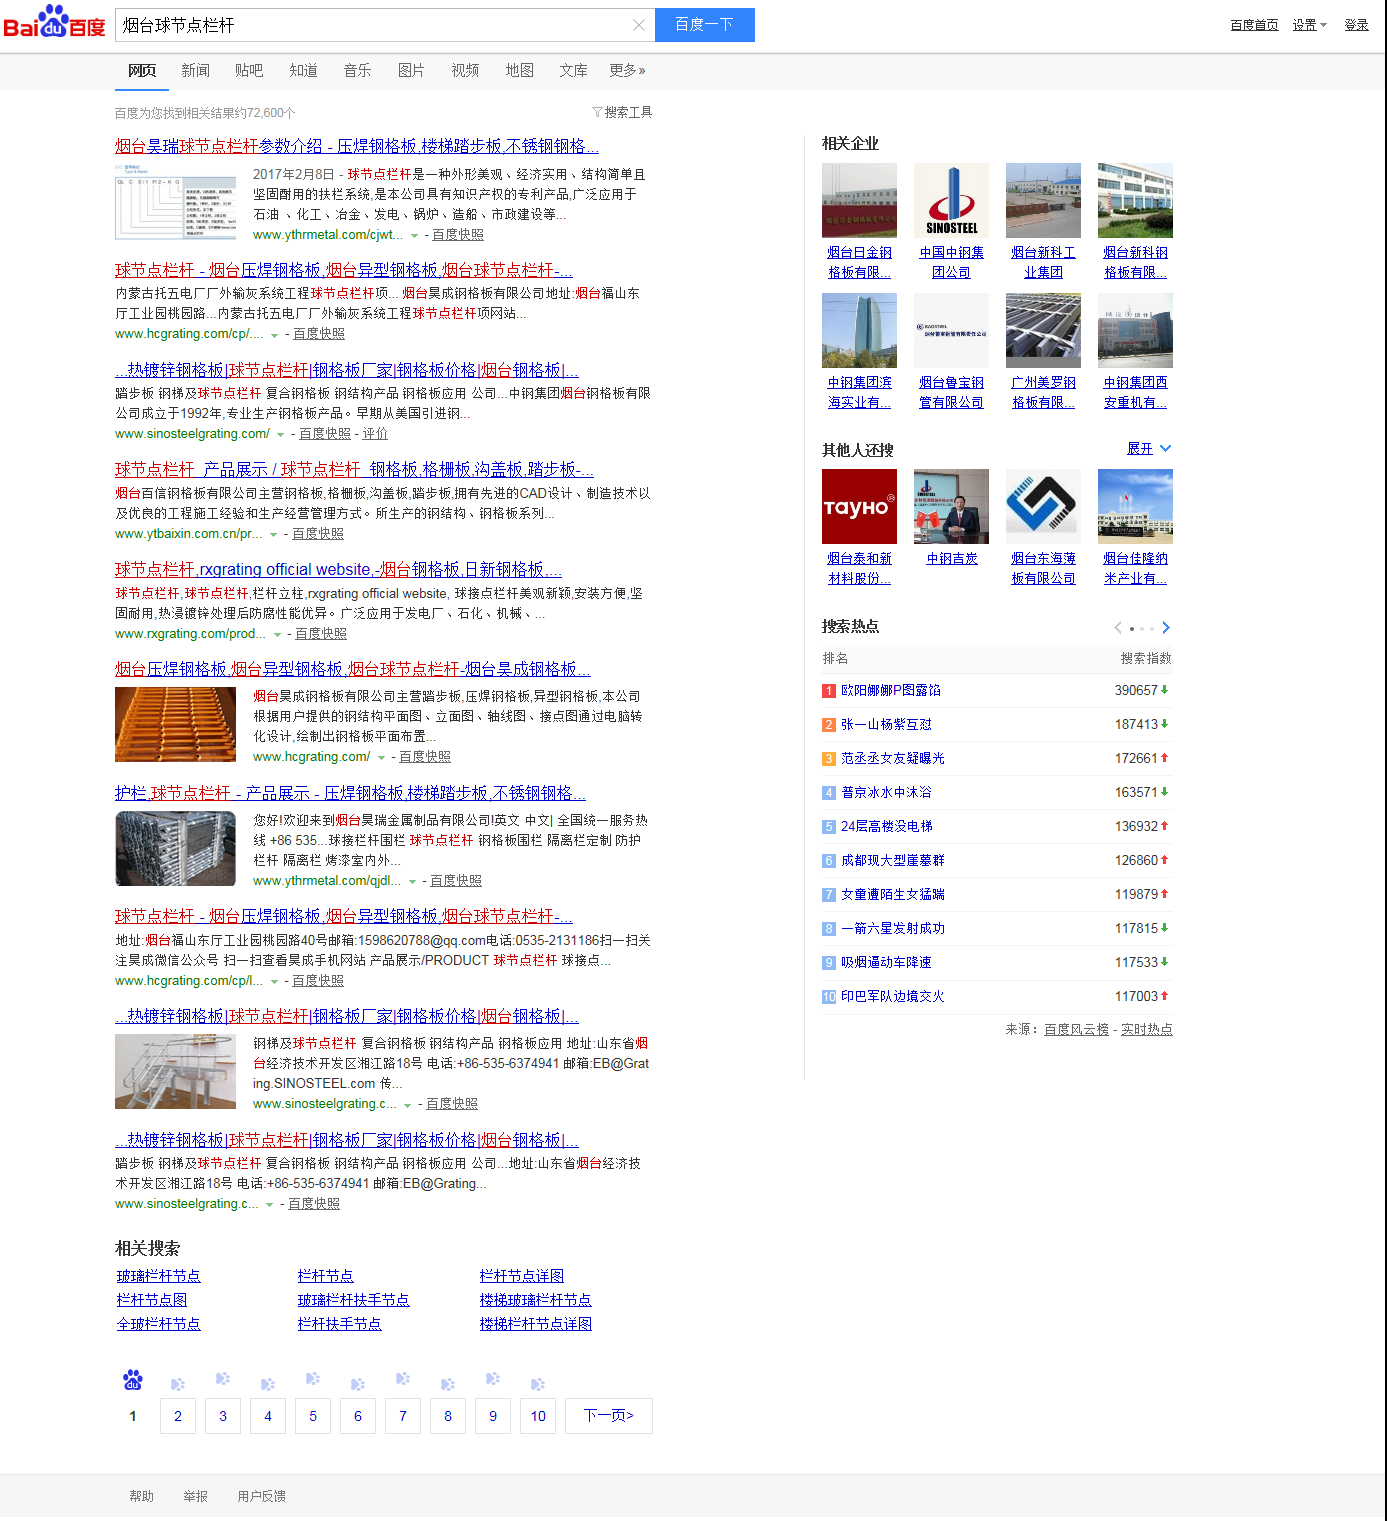Viewport: 1387px width, 1521px height.
Task: Click the Sinosteel logo for 中国中钢集团公司
Action: pyautogui.click(x=951, y=200)
